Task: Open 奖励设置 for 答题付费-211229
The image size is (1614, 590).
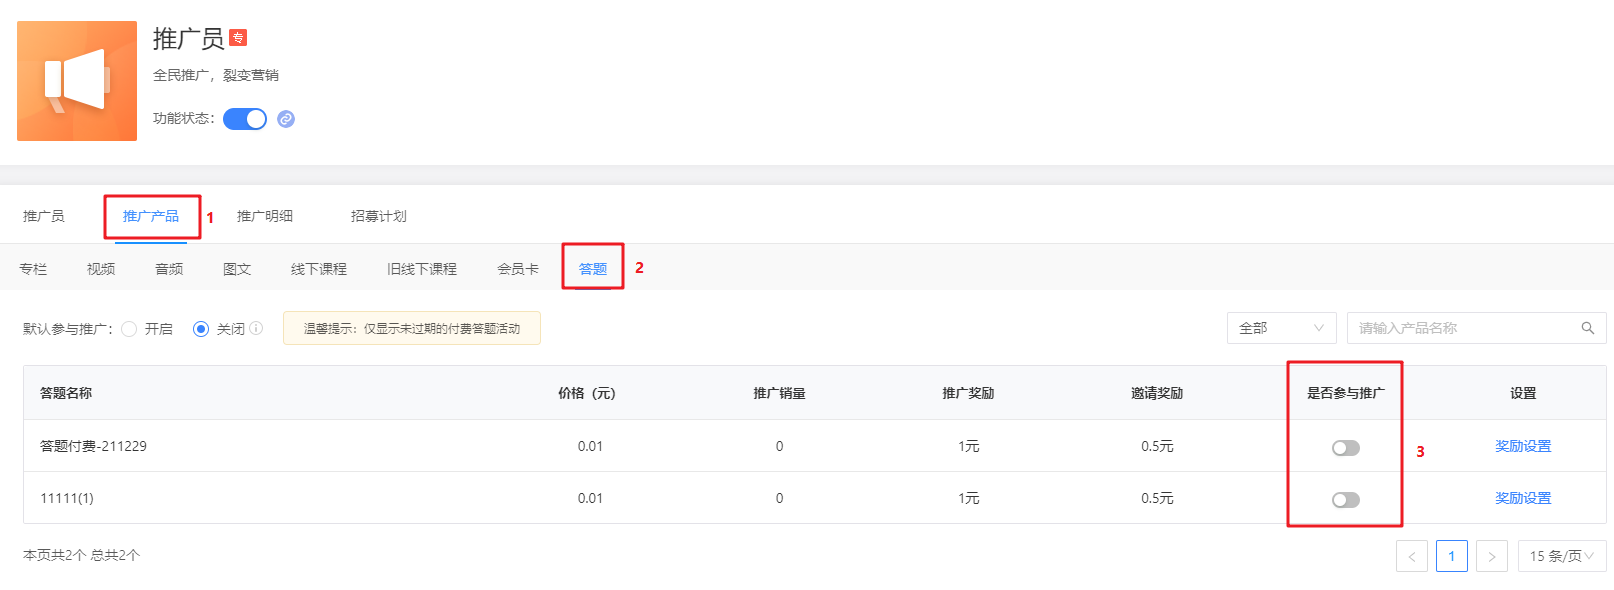Action: (x=1523, y=446)
